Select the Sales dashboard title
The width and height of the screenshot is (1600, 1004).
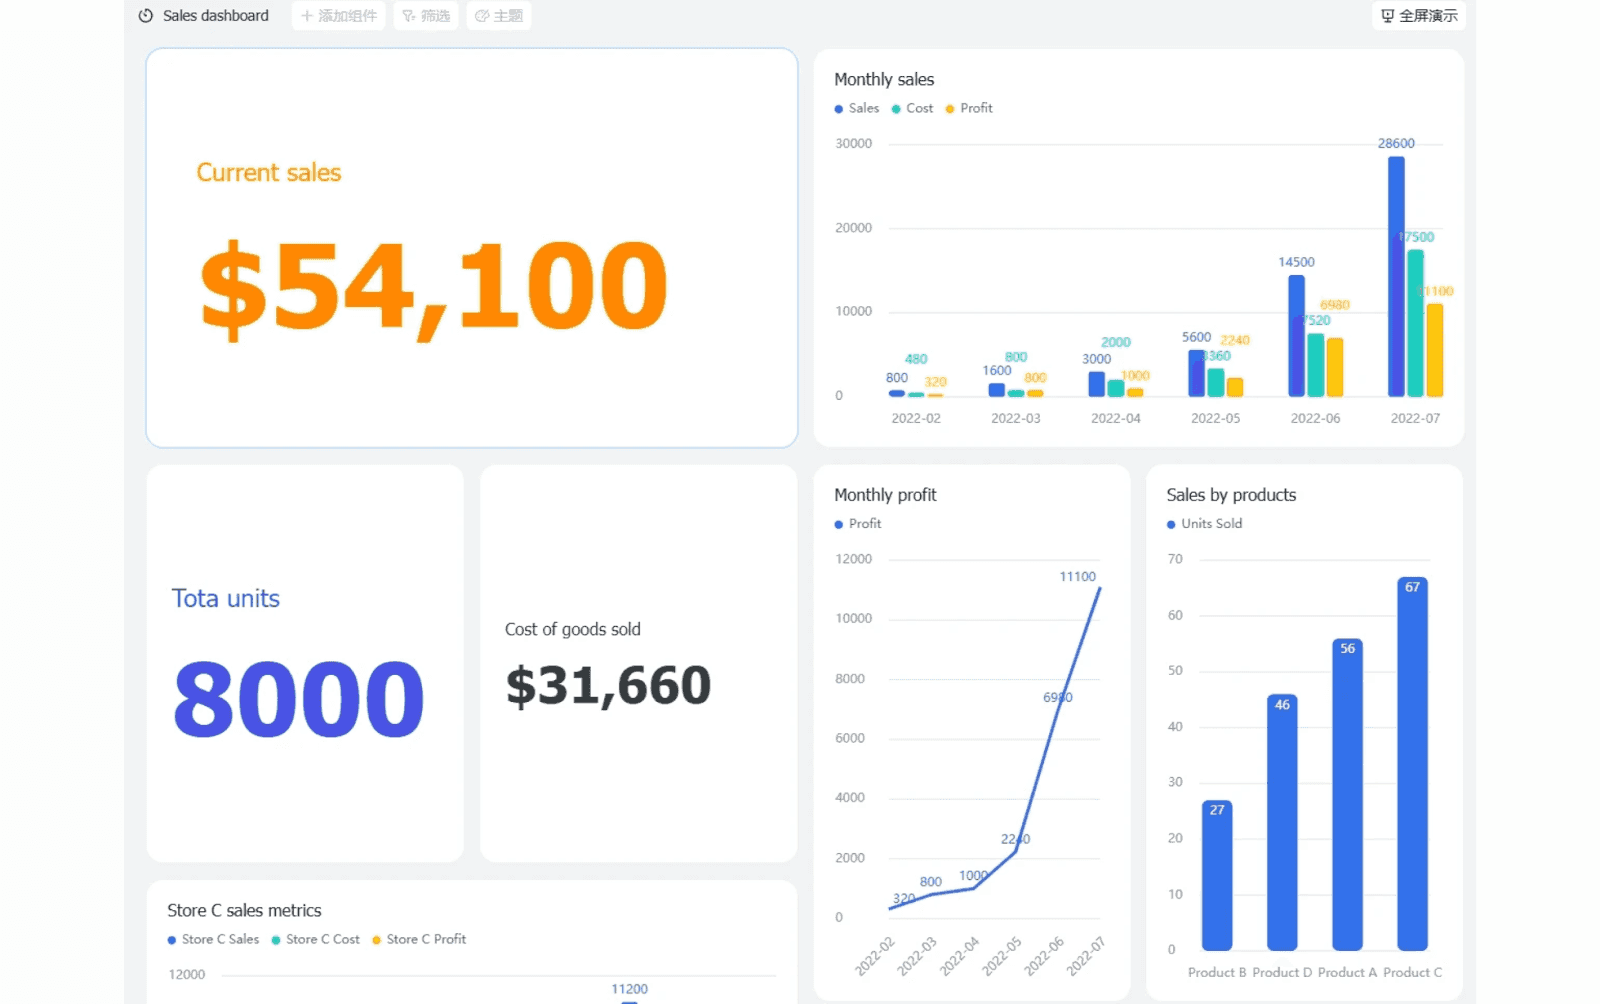click(216, 15)
